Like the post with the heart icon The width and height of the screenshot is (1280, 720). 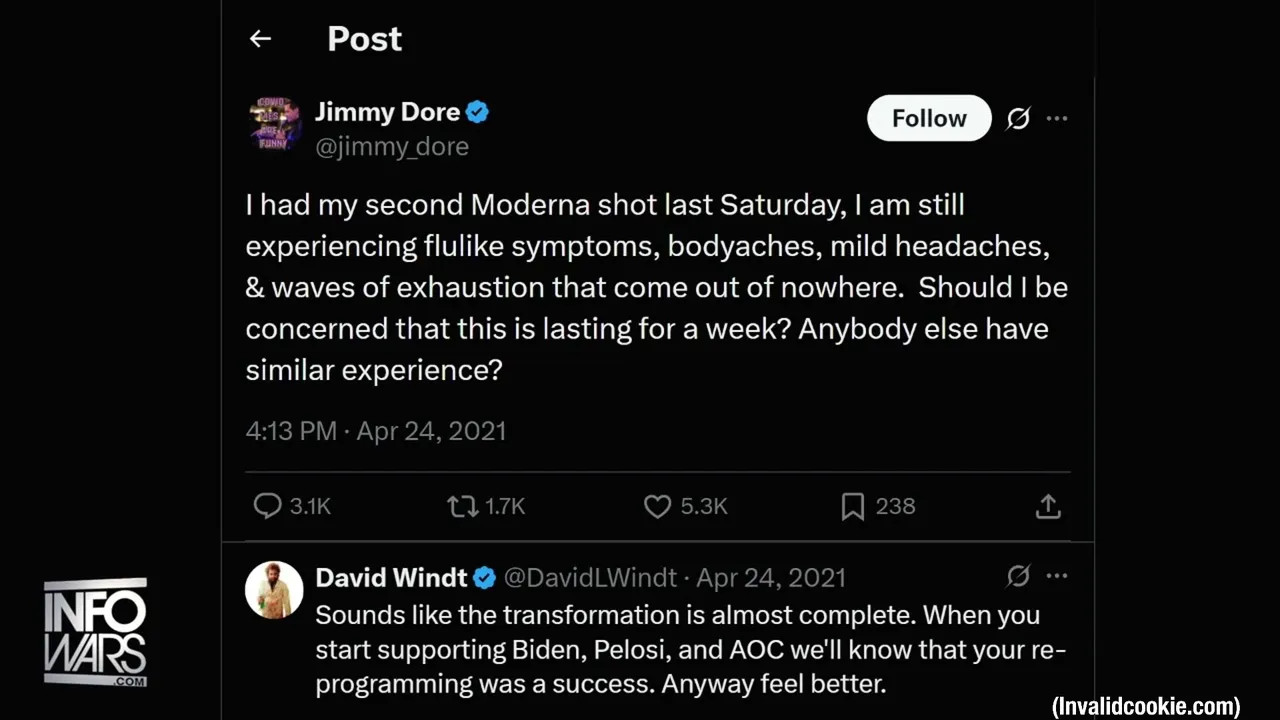click(657, 506)
